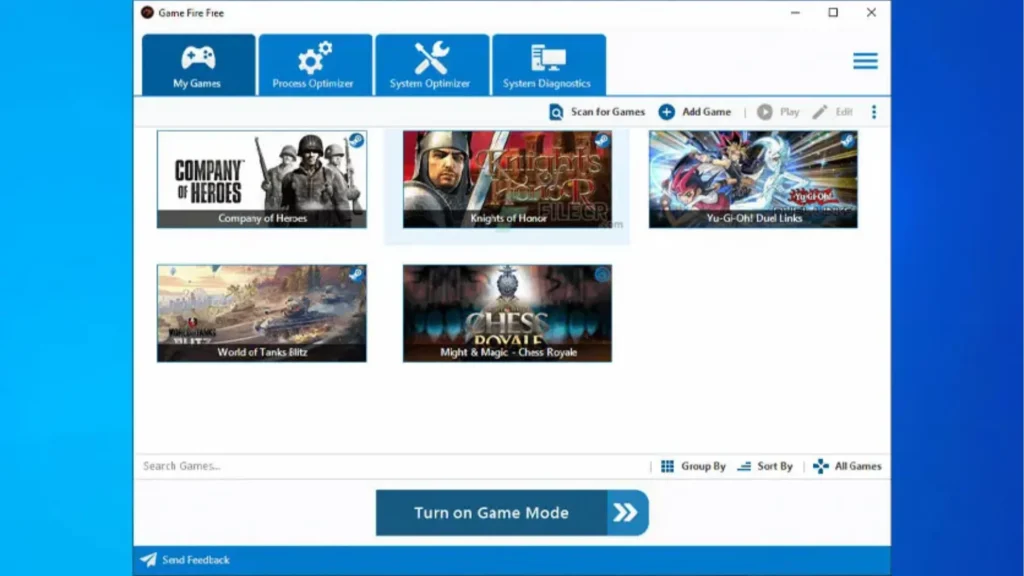Click the Sort By lines icon
Screen dimensions: 1024x576
coord(743,465)
